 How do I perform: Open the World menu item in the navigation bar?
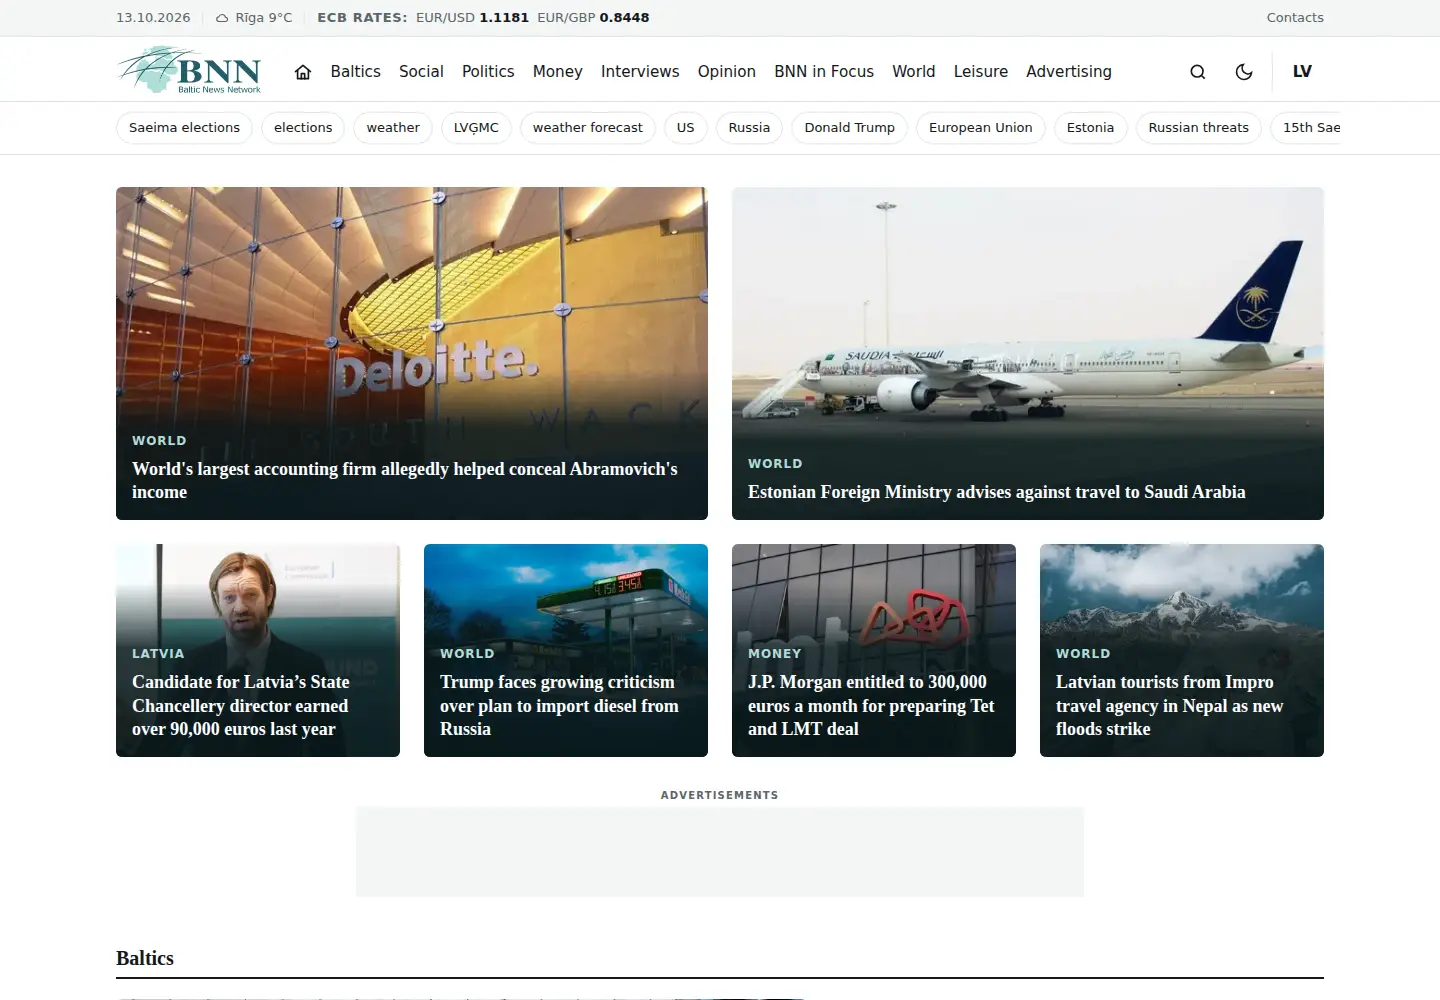click(914, 72)
